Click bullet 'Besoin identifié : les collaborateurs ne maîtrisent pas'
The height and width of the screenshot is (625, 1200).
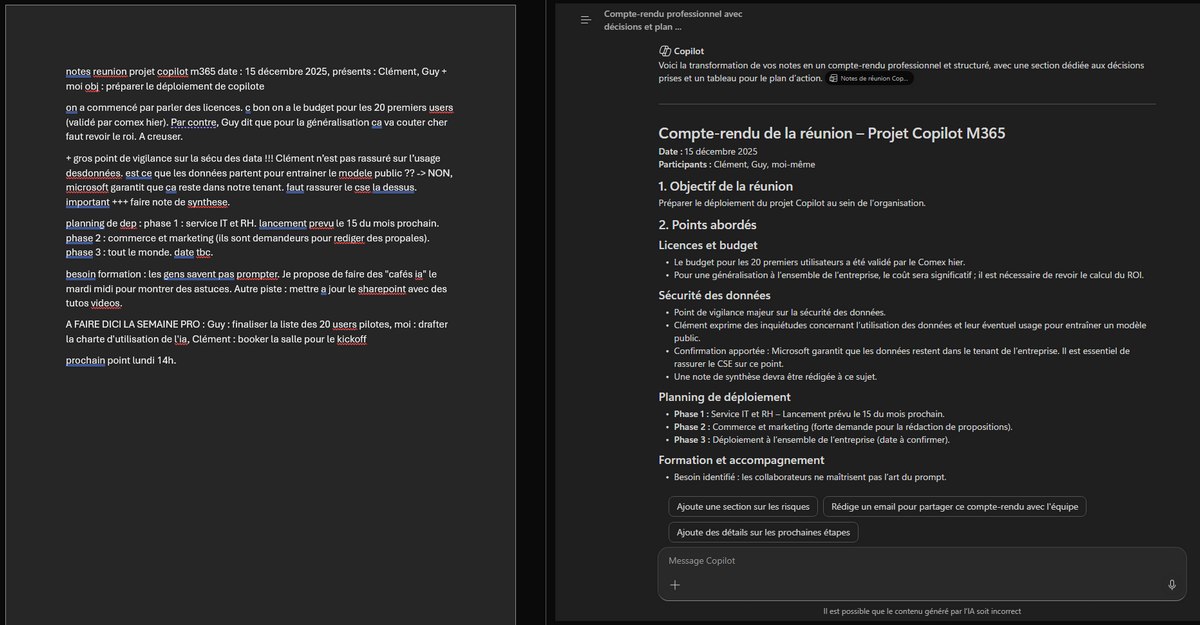[x=809, y=477]
